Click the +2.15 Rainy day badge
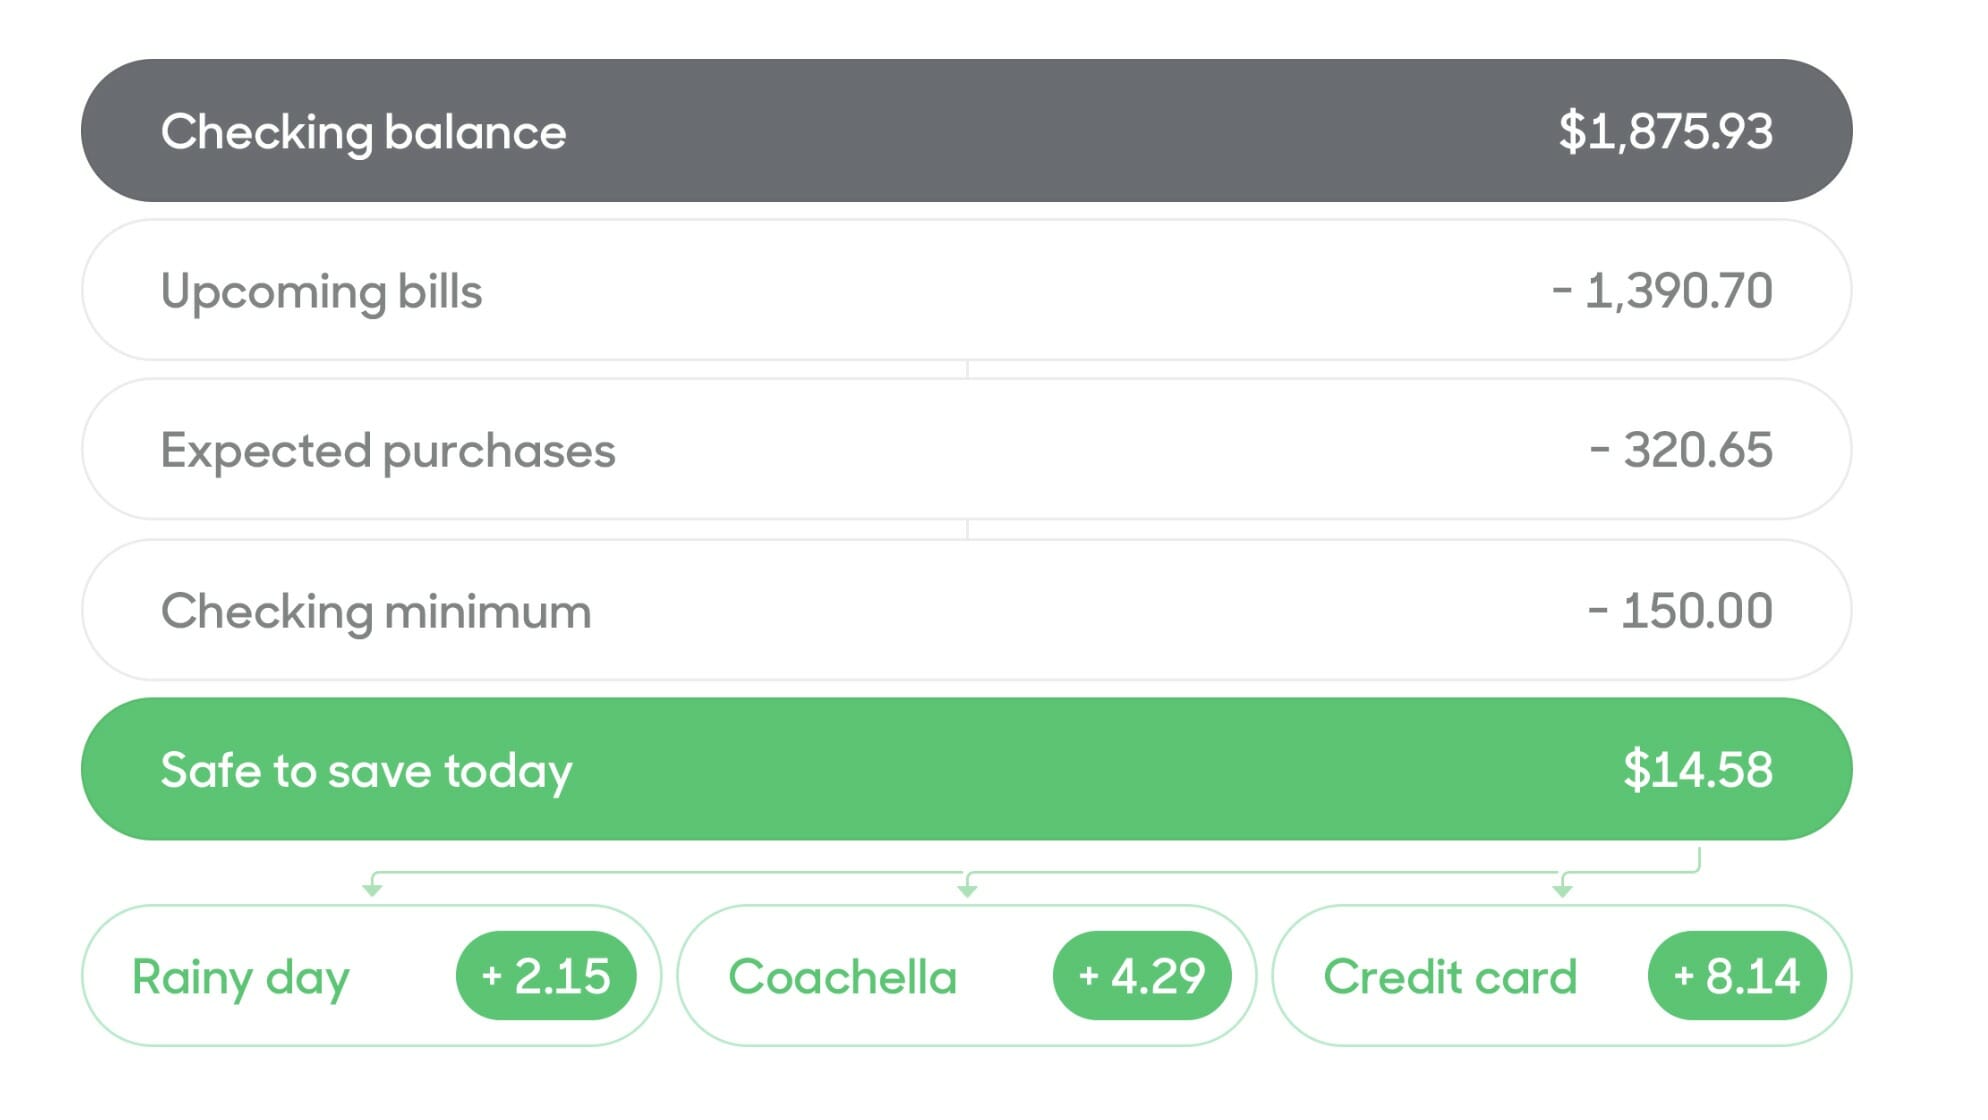Screen dimensions: 1988x1120 tap(546, 976)
